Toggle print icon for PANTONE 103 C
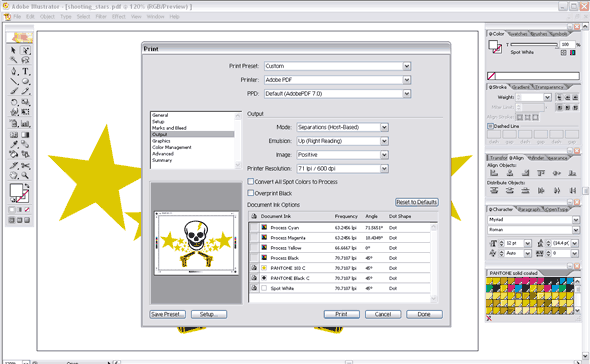This screenshot has height=364, width=590. (254, 268)
